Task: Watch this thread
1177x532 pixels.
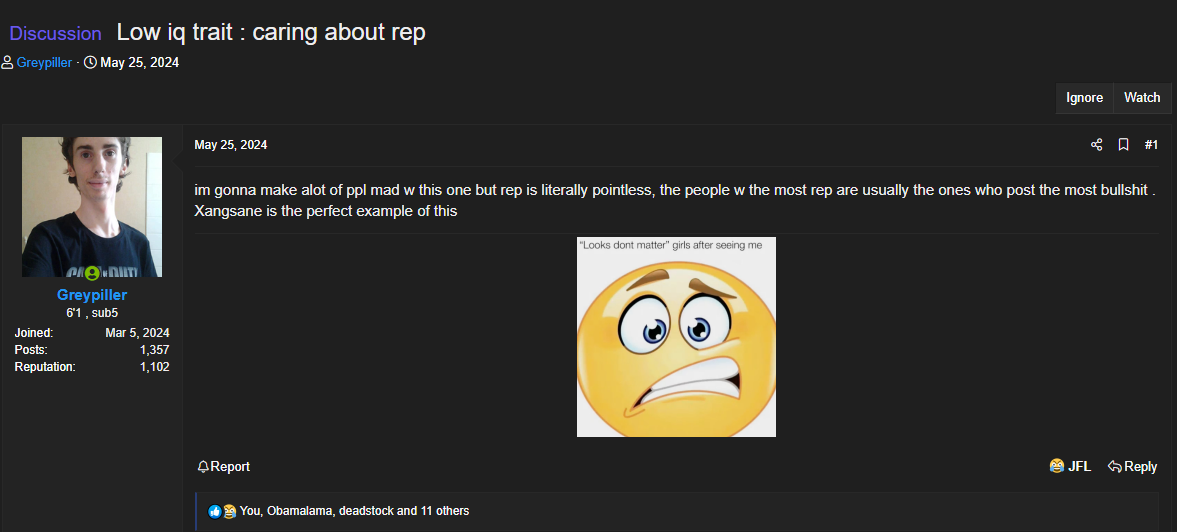Action: 1142,98
